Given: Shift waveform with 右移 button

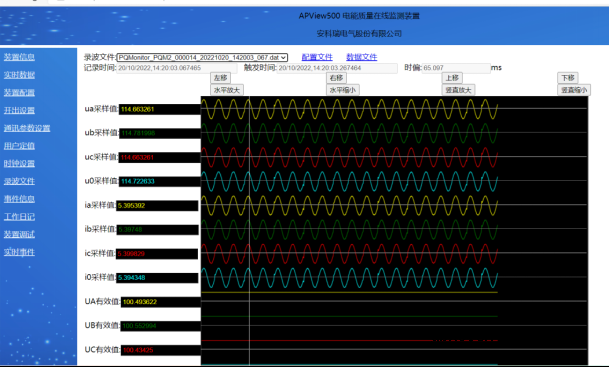Looking at the screenshot, I should [x=336, y=78].
